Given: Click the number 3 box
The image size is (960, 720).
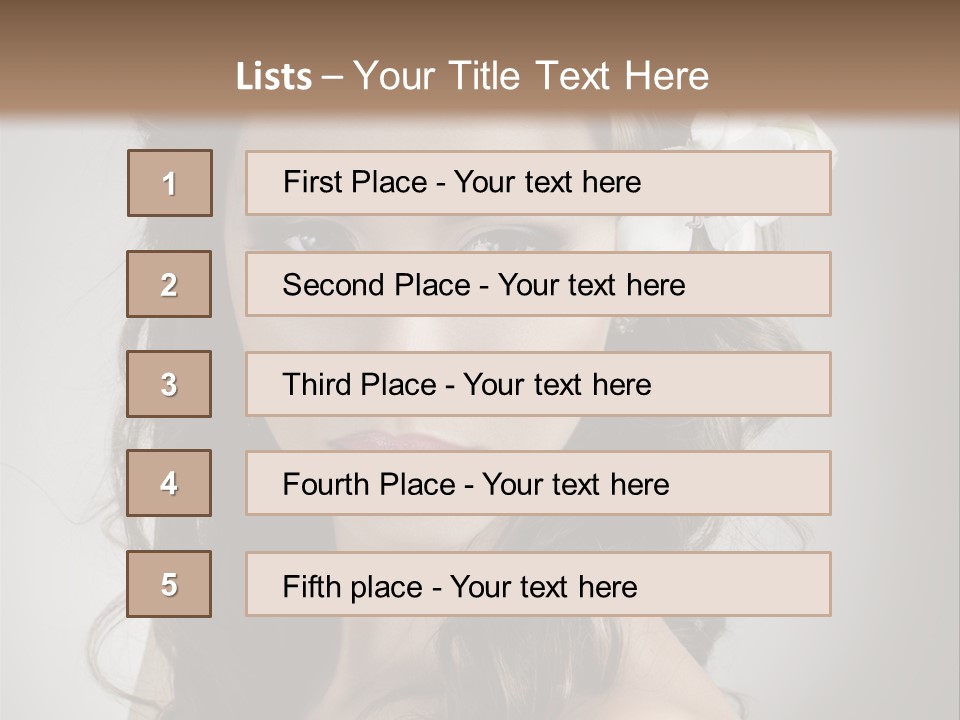Looking at the screenshot, I should [169, 384].
